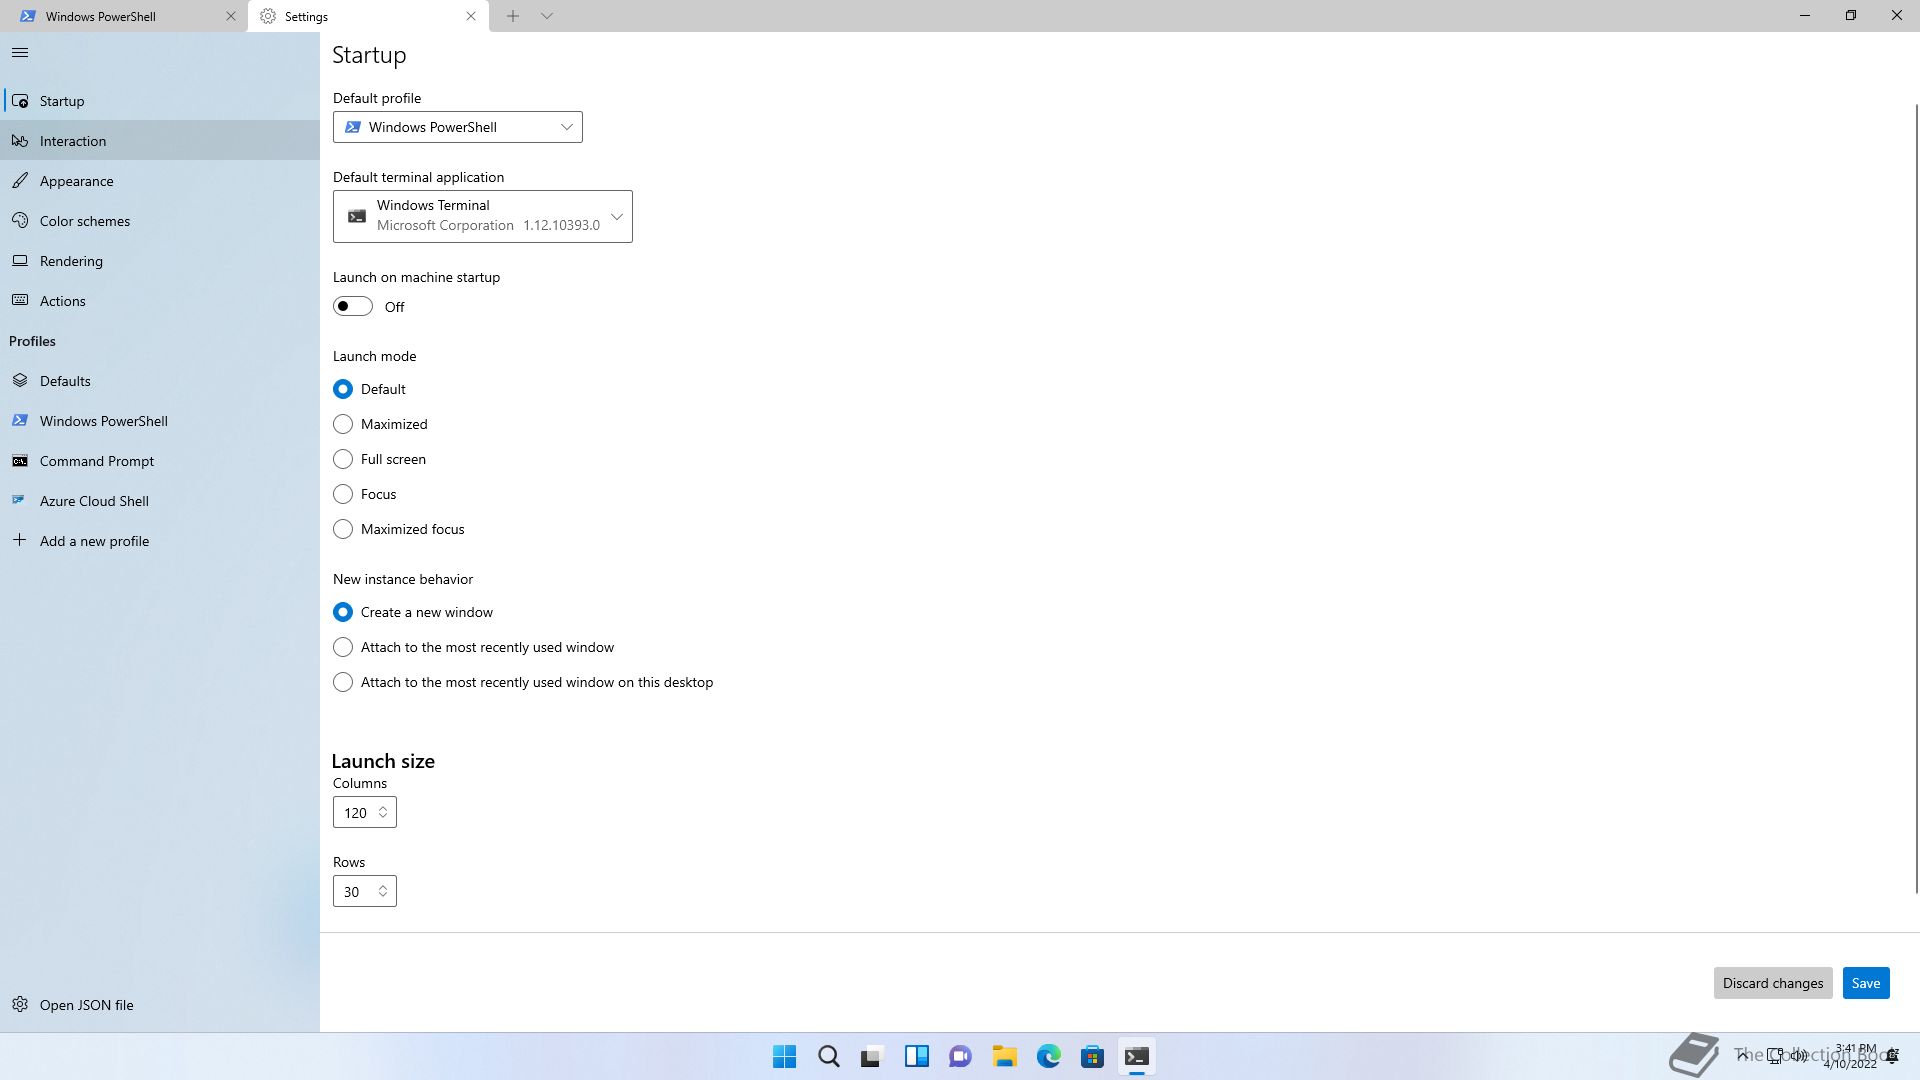Image resolution: width=1920 pixels, height=1080 pixels.
Task: Open Color schemes settings page
Action: click(160, 221)
